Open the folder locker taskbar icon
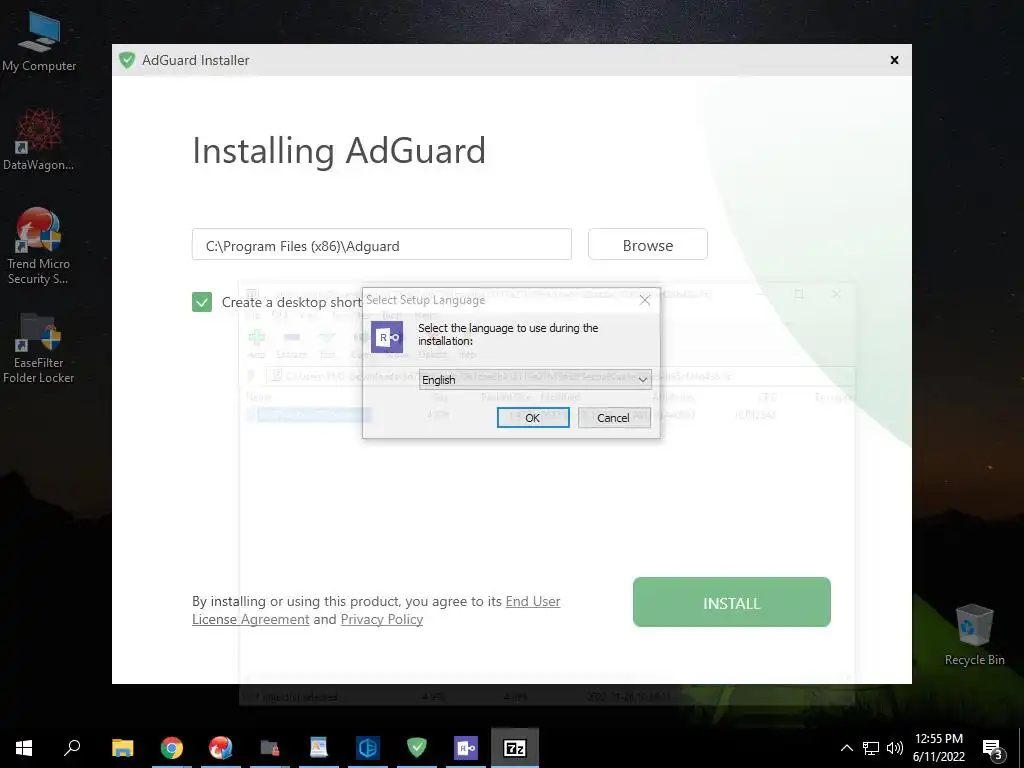This screenshot has height=768, width=1024. [x=270, y=748]
